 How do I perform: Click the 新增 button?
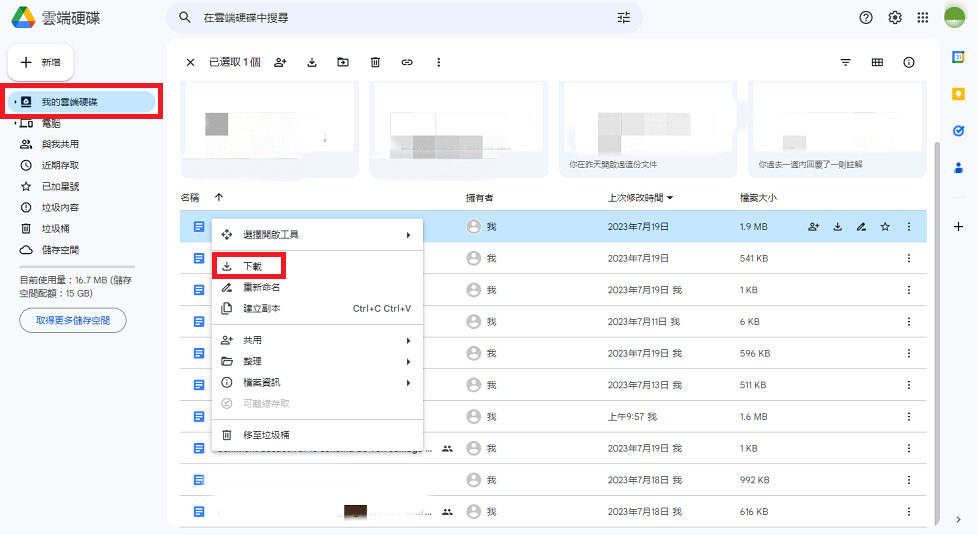pyautogui.click(x=41, y=62)
